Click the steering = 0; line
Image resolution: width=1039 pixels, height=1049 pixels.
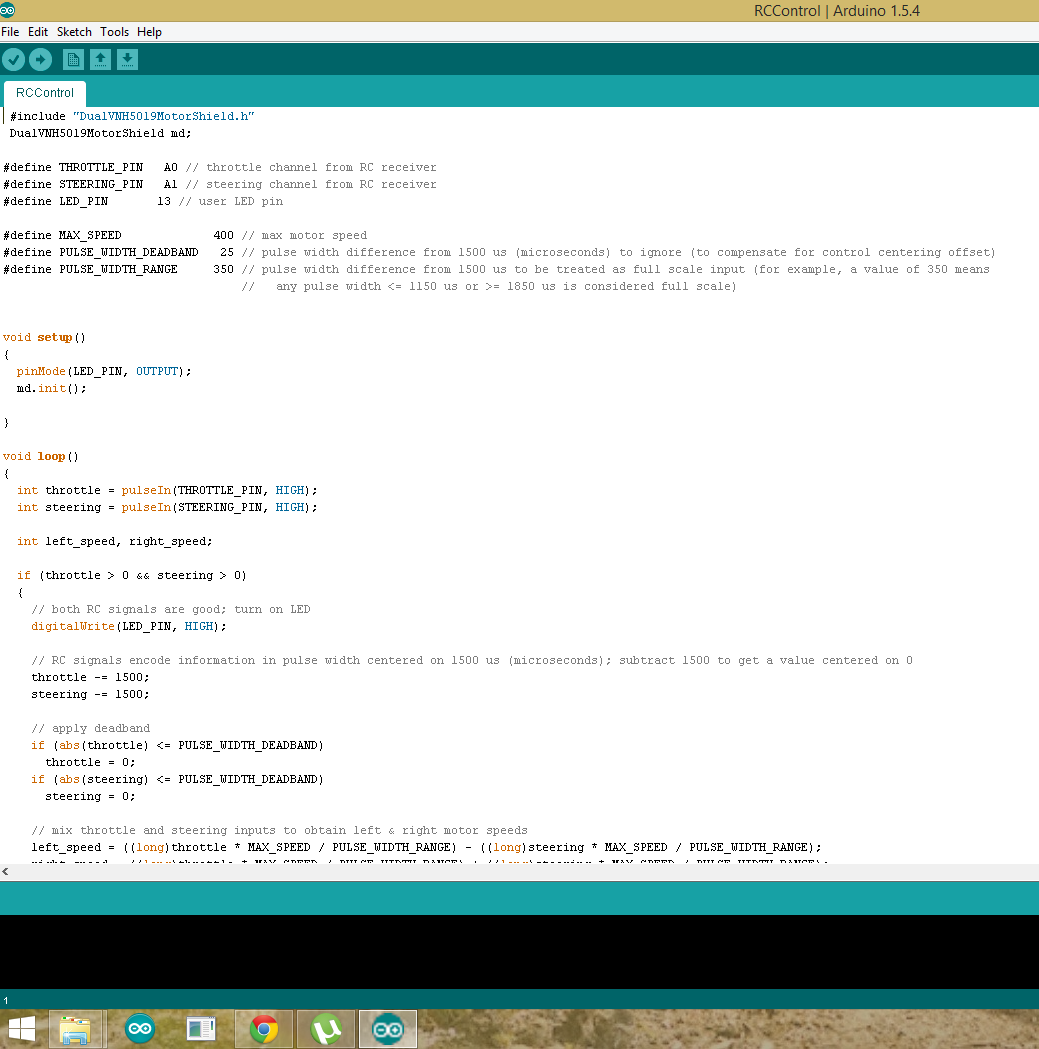tap(90, 796)
